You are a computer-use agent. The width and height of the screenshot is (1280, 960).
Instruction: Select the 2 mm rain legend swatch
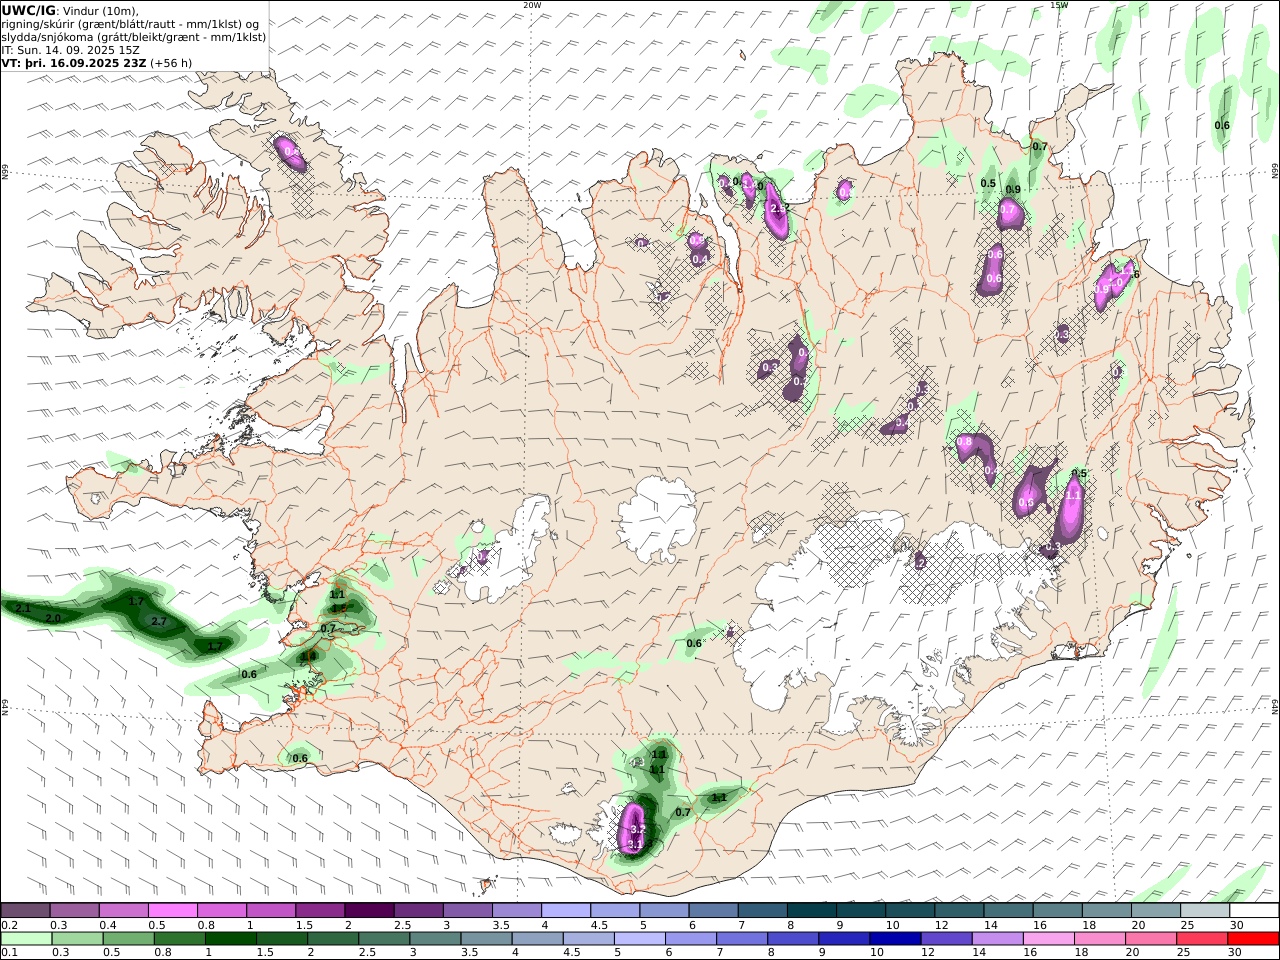[x=333, y=939]
